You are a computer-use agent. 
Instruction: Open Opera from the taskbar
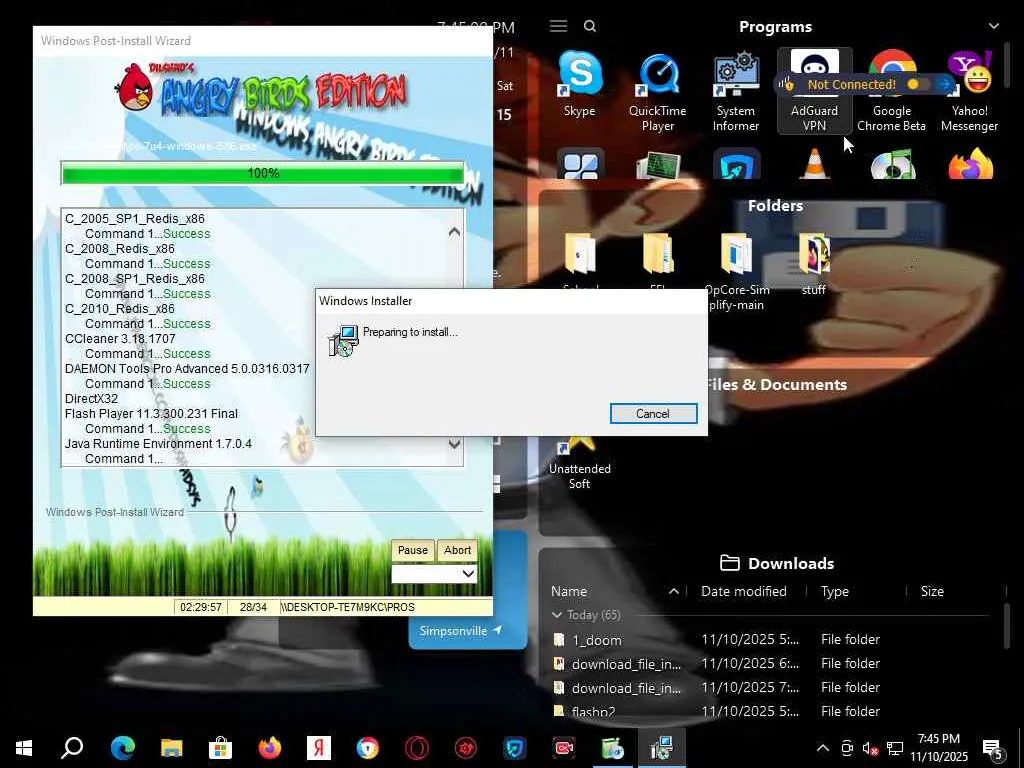pyautogui.click(x=417, y=747)
